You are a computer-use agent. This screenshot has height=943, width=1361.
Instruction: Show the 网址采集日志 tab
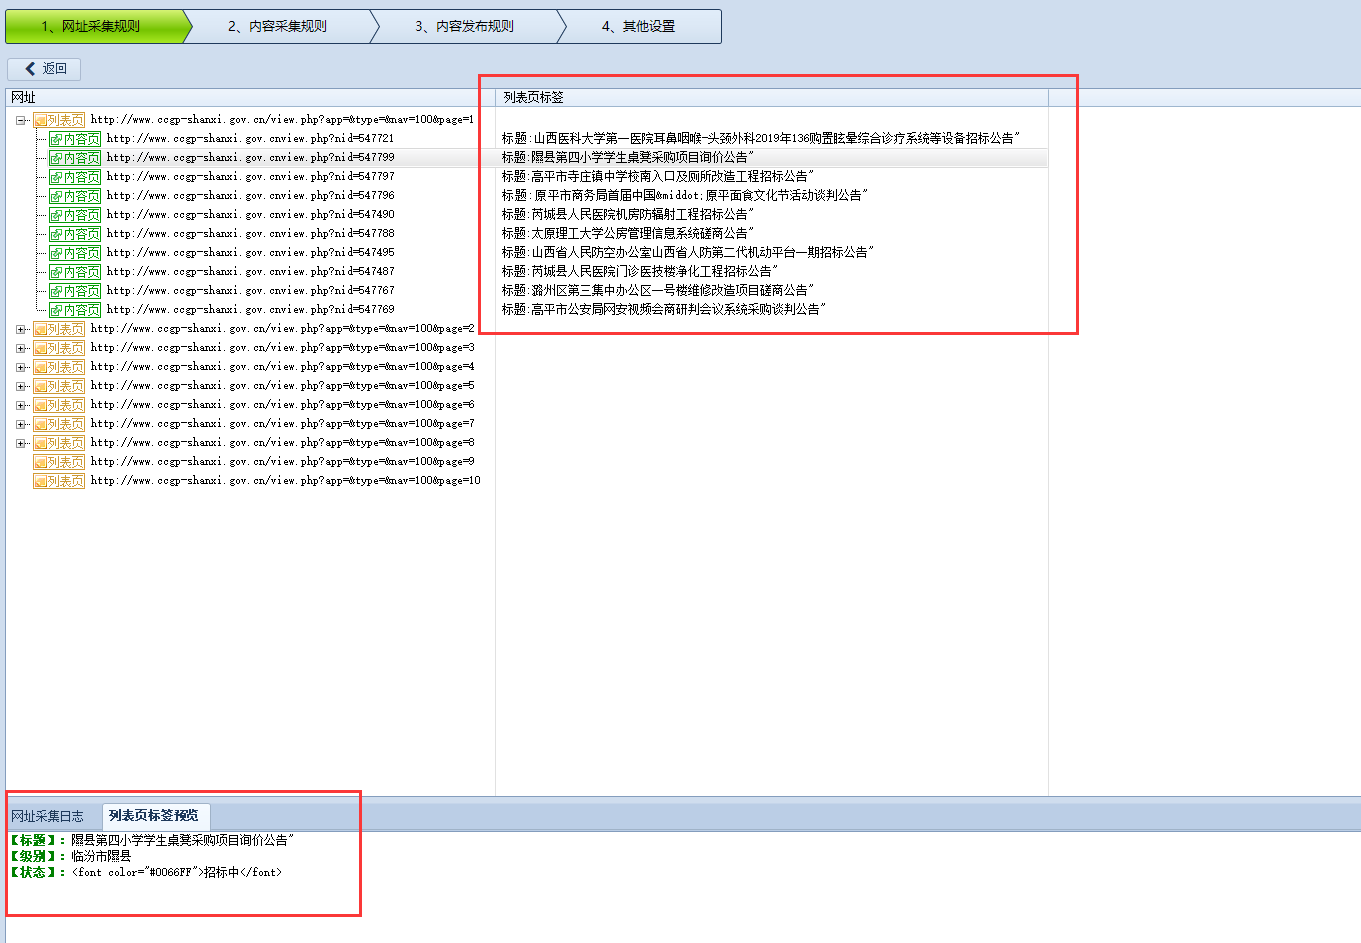[48, 816]
